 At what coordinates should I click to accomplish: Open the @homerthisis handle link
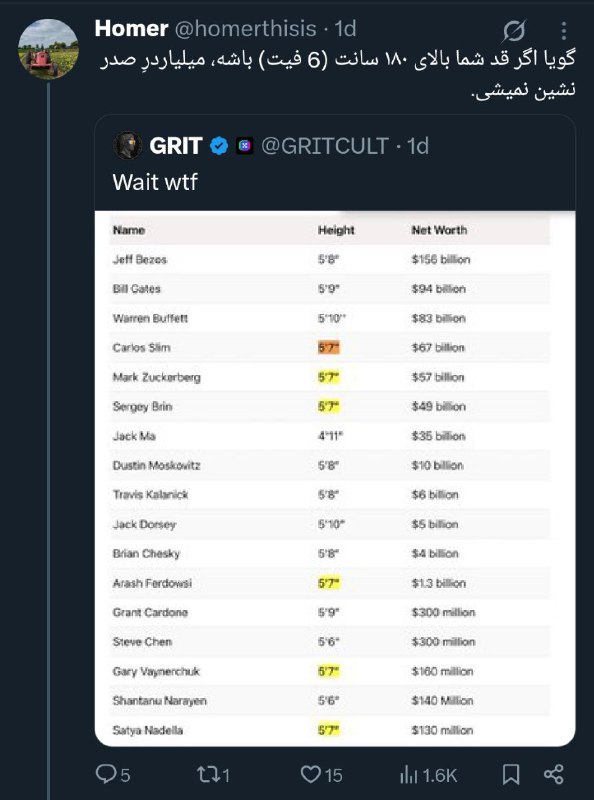tap(245, 29)
